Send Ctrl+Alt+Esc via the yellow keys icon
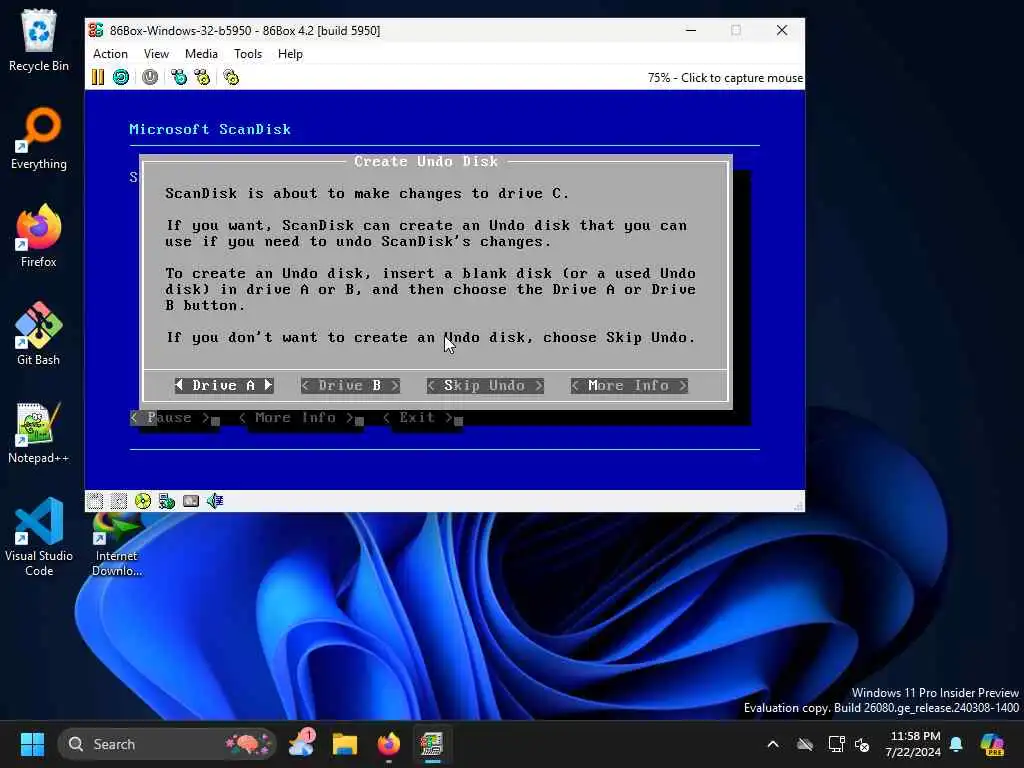The image size is (1024, 768). coord(202,77)
